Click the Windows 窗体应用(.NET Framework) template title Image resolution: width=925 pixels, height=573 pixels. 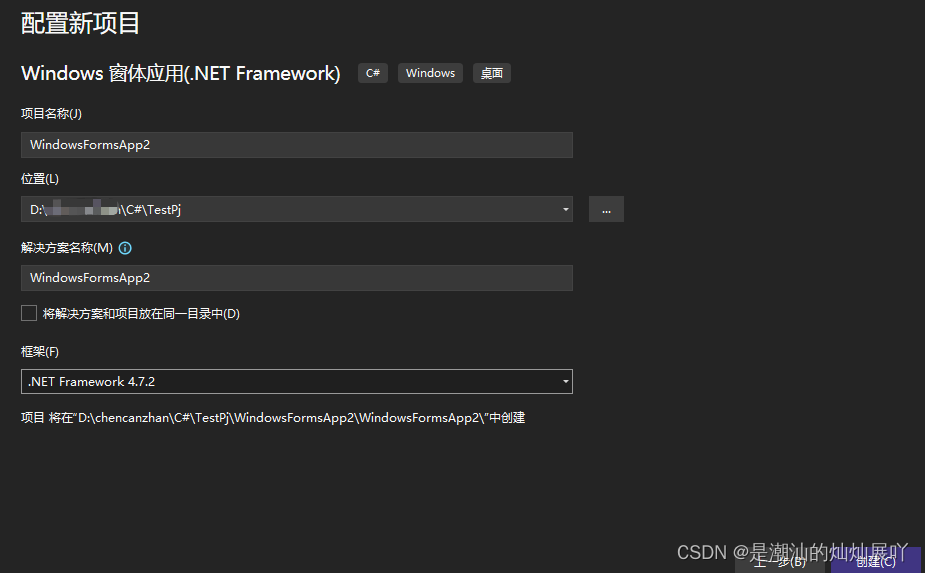pyautogui.click(x=181, y=73)
